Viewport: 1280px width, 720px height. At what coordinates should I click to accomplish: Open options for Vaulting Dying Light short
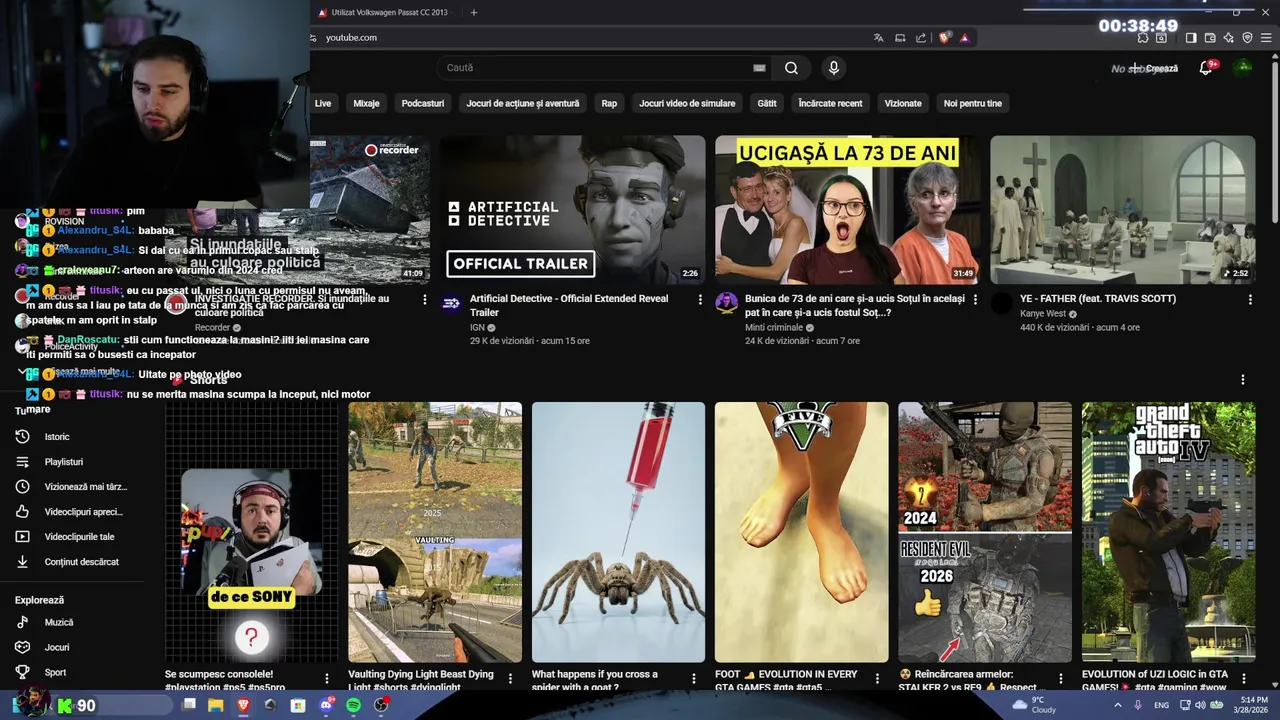(510, 679)
